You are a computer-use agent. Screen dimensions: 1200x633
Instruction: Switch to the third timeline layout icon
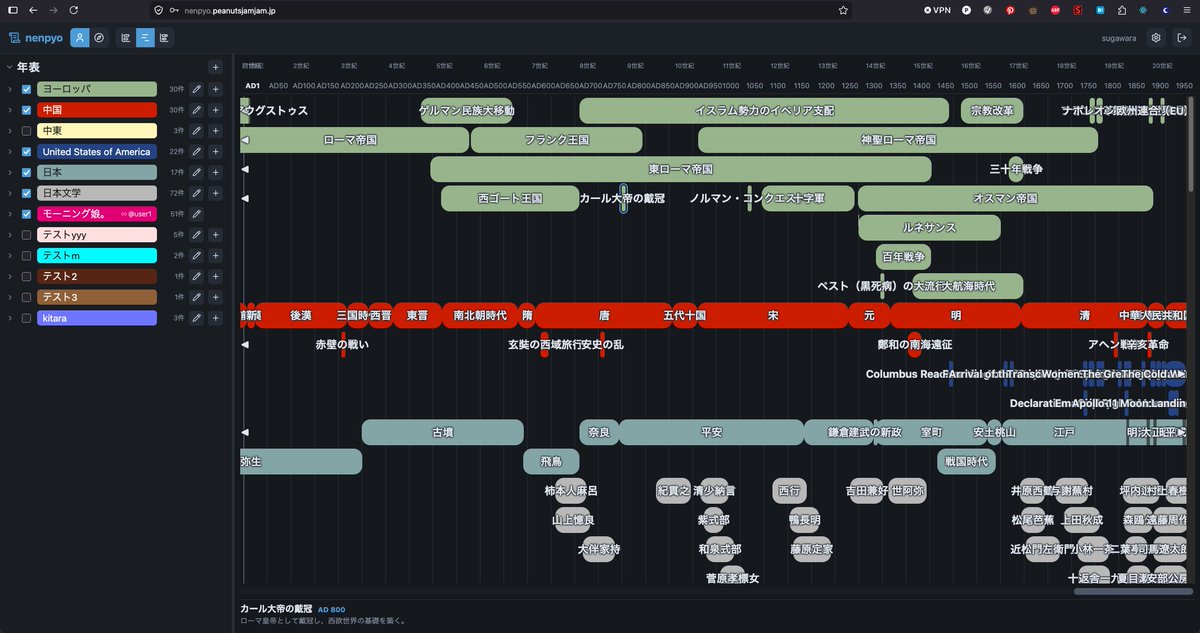(x=164, y=38)
